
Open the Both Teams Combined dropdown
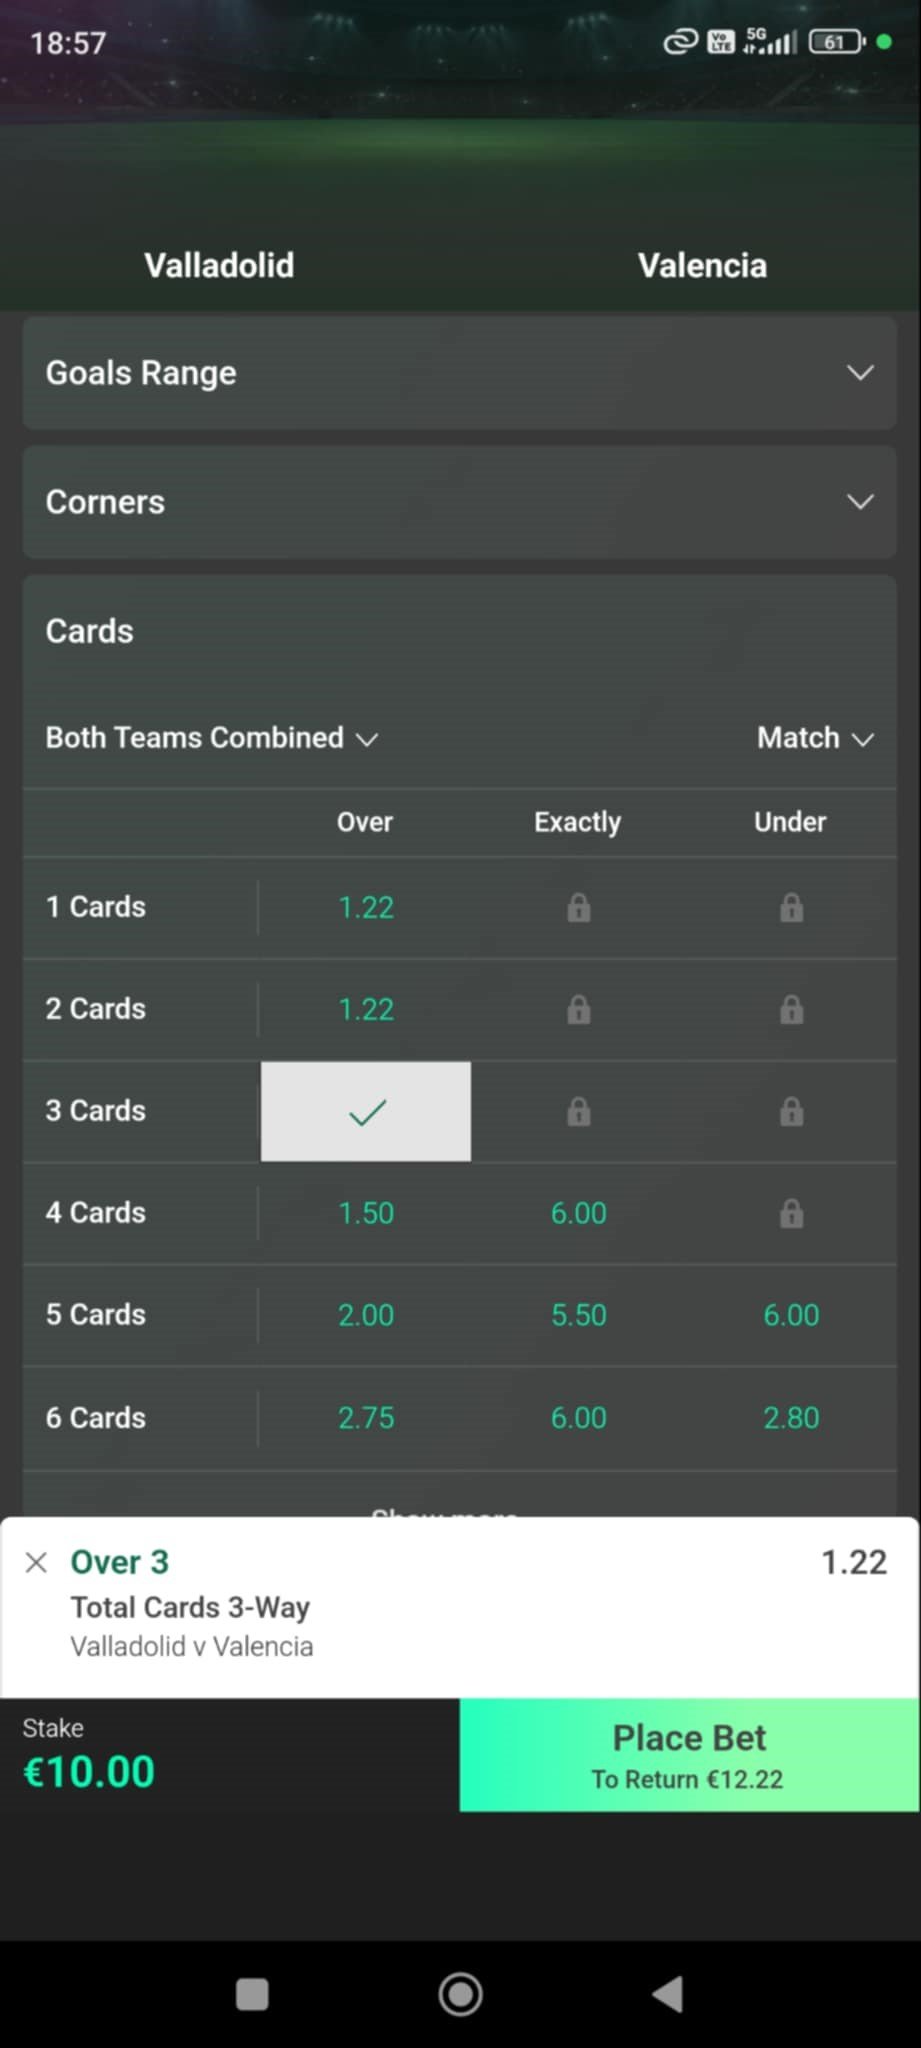tap(211, 738)
